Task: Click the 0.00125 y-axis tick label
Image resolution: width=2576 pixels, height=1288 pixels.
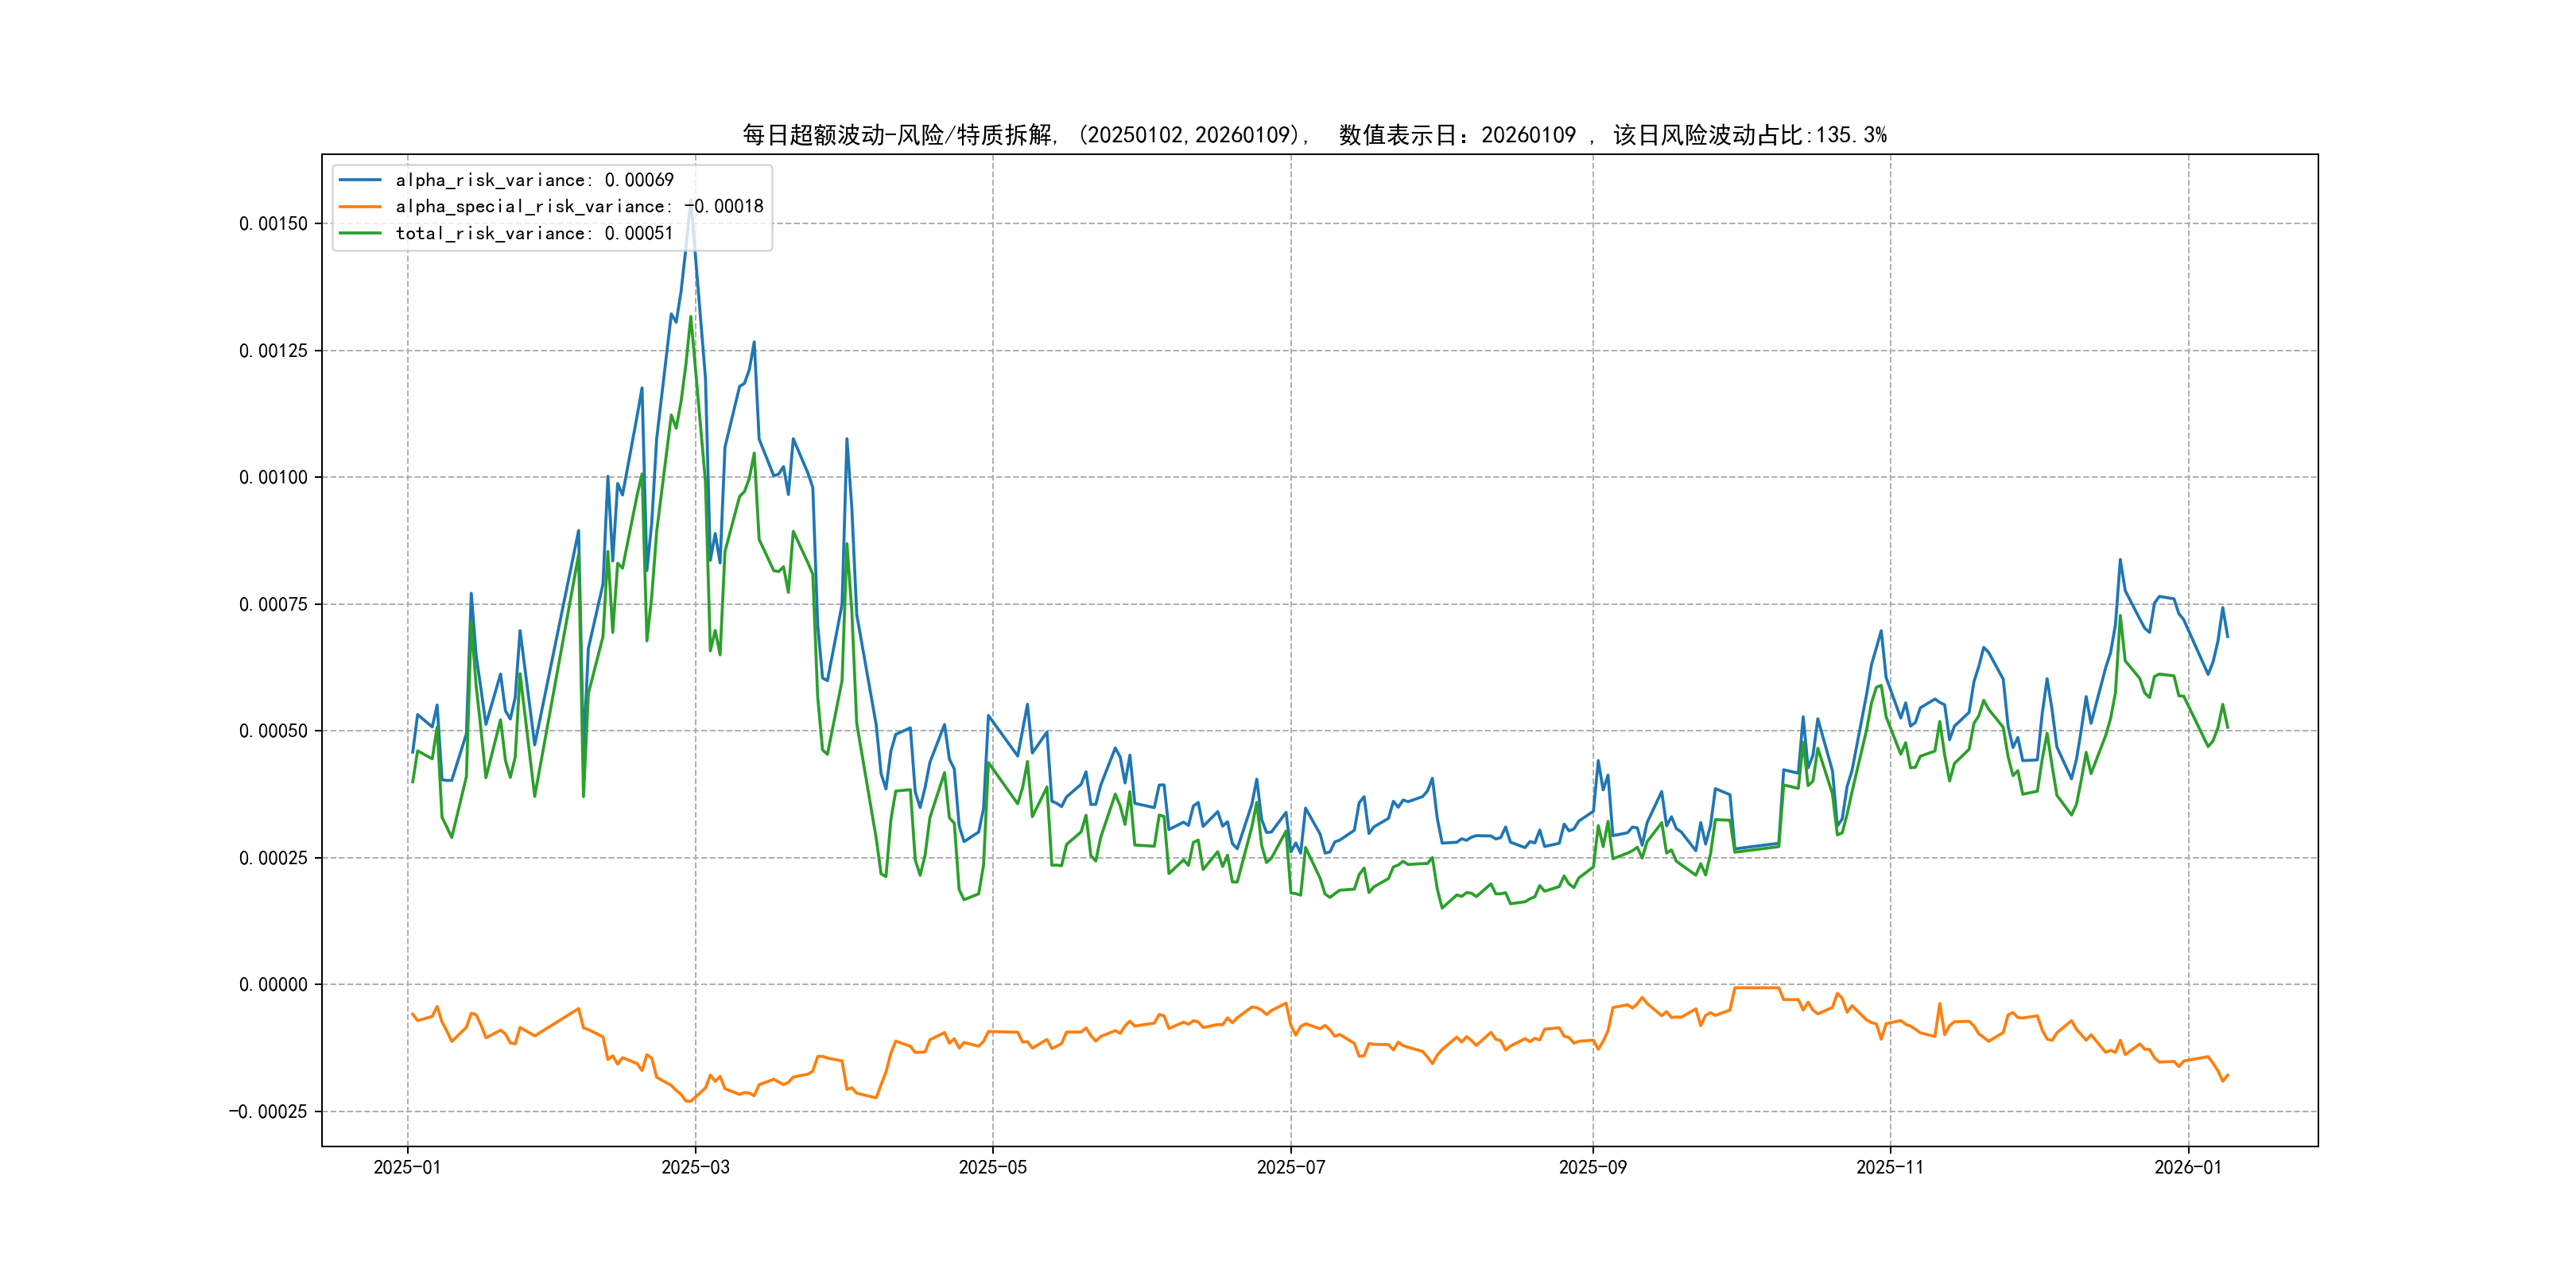Action: click(273, 351)
